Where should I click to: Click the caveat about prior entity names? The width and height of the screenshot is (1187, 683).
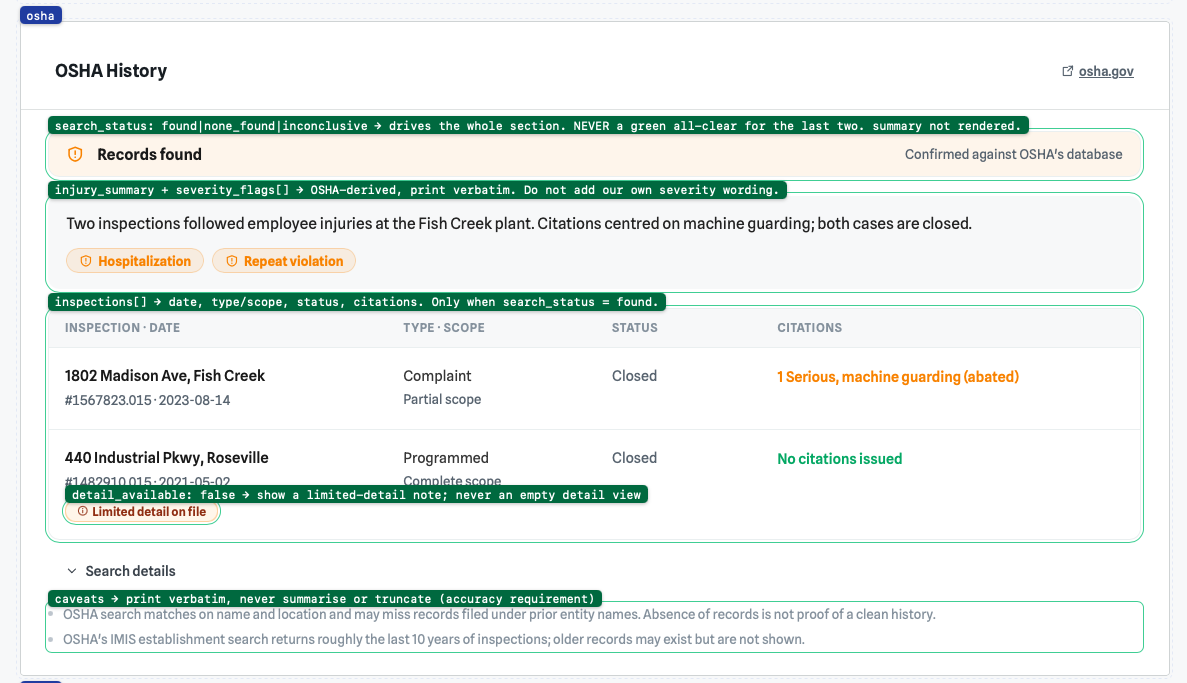tap(499, 614)
